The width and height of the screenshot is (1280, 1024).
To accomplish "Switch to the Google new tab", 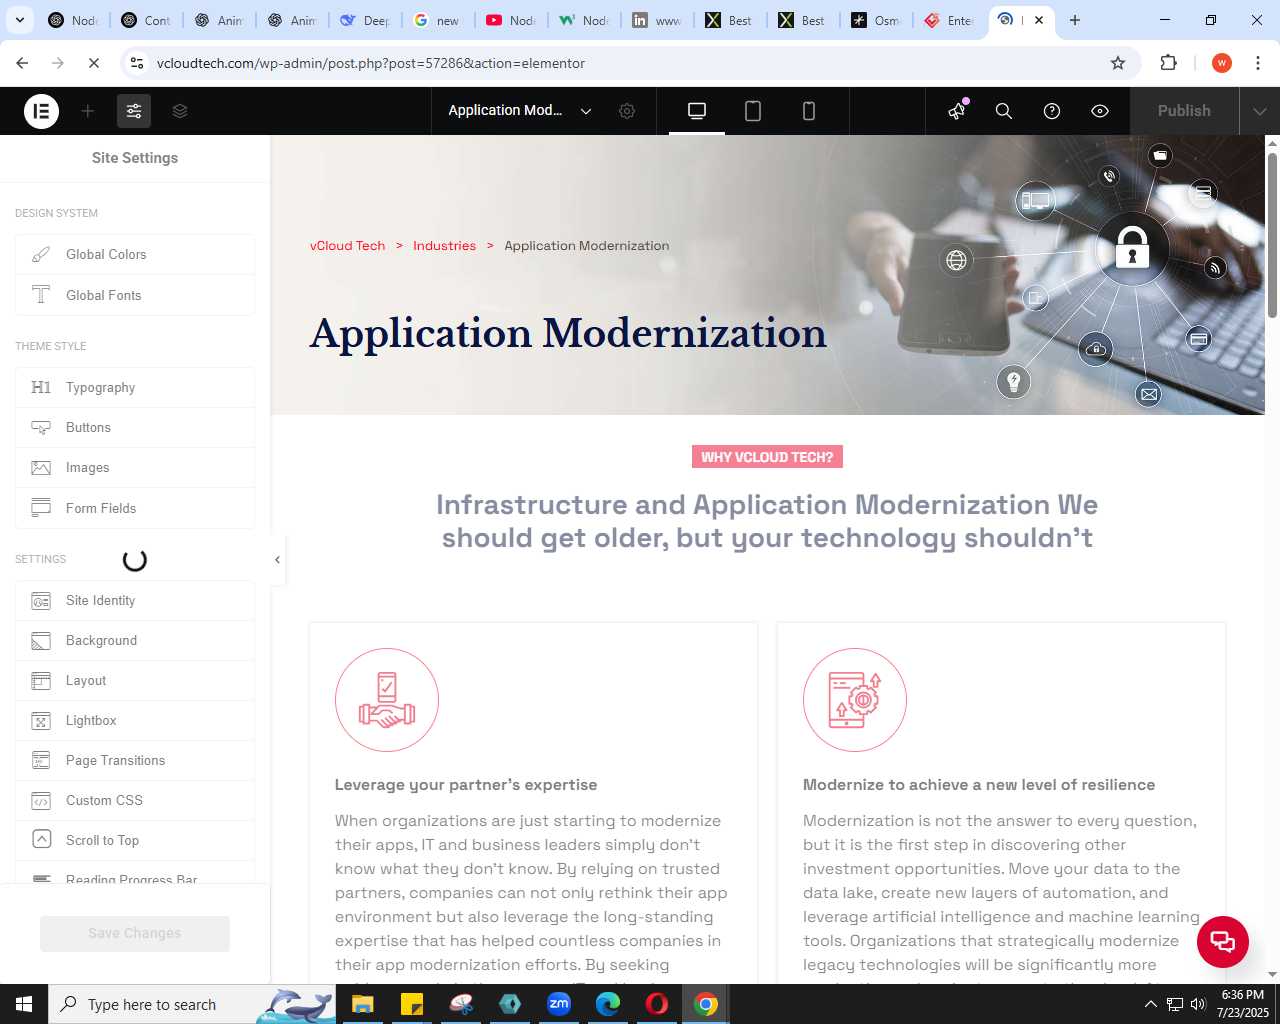I will 437,20.
